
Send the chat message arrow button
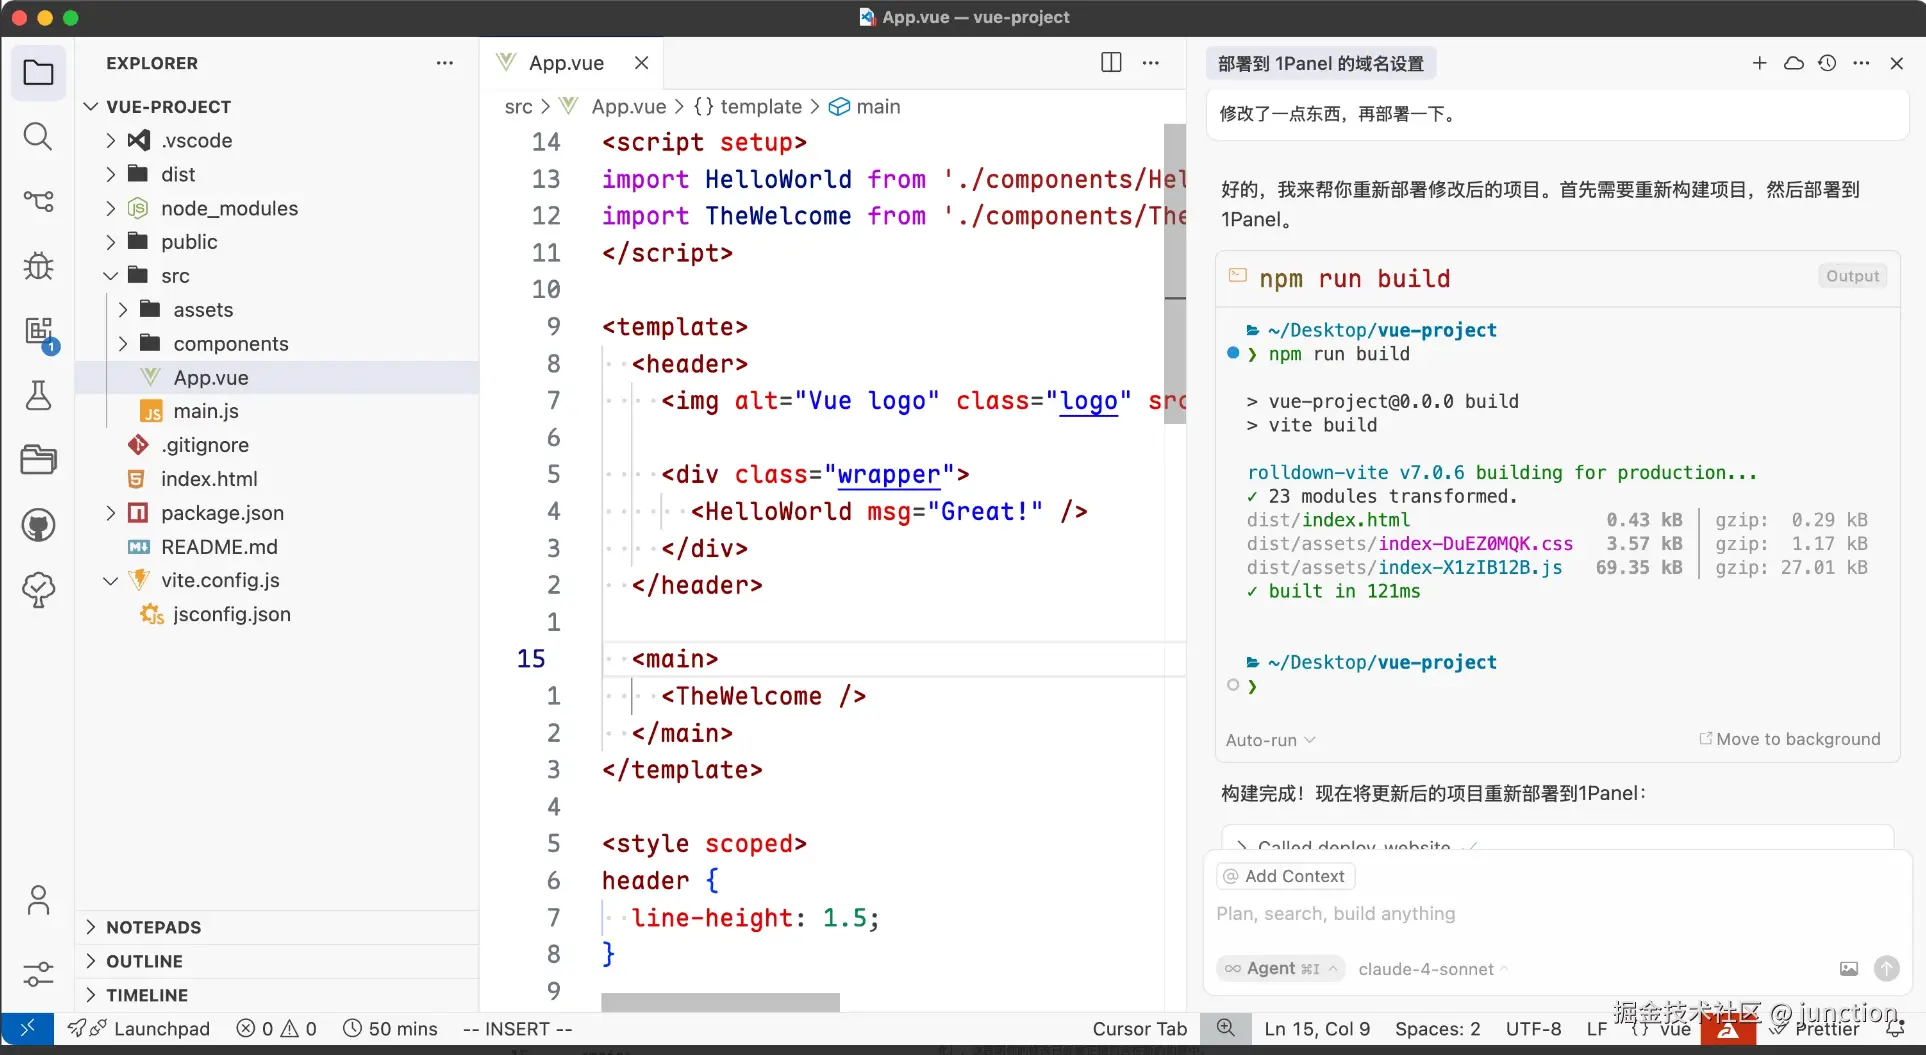(1886, 968)
